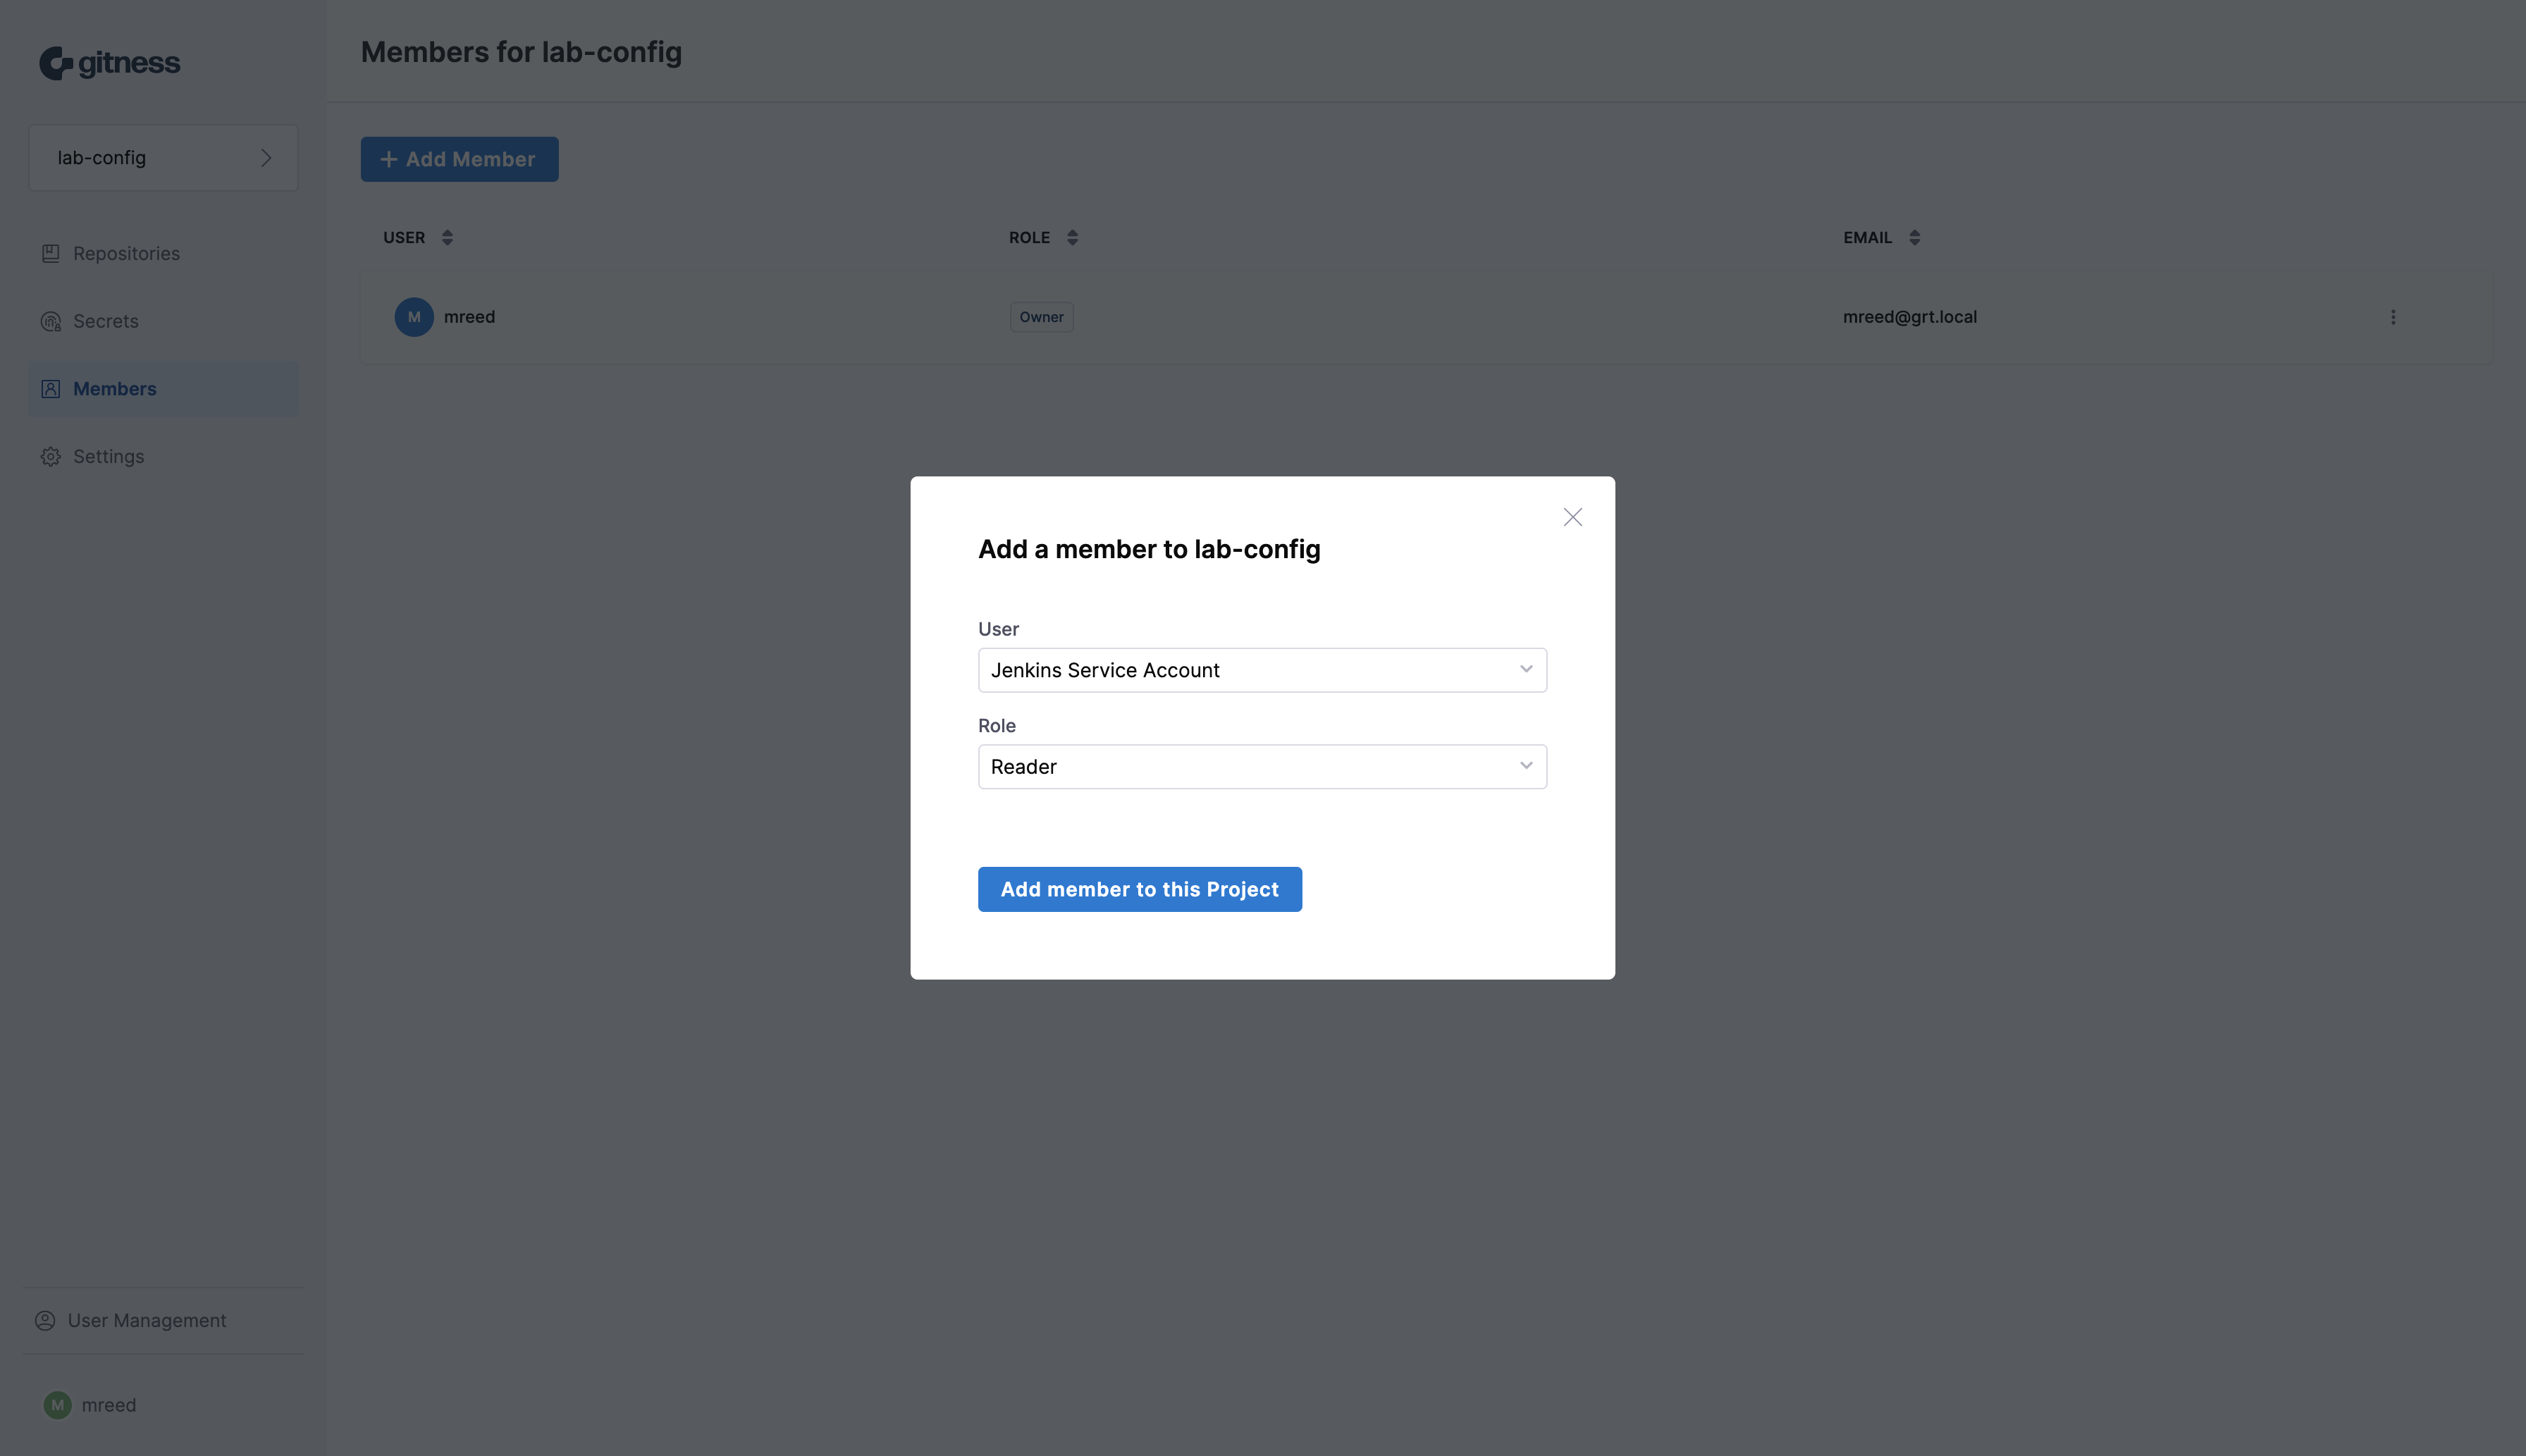Screen dimensions: 2526x1456
Task: Open User Management
Action: coord(147,1320)
